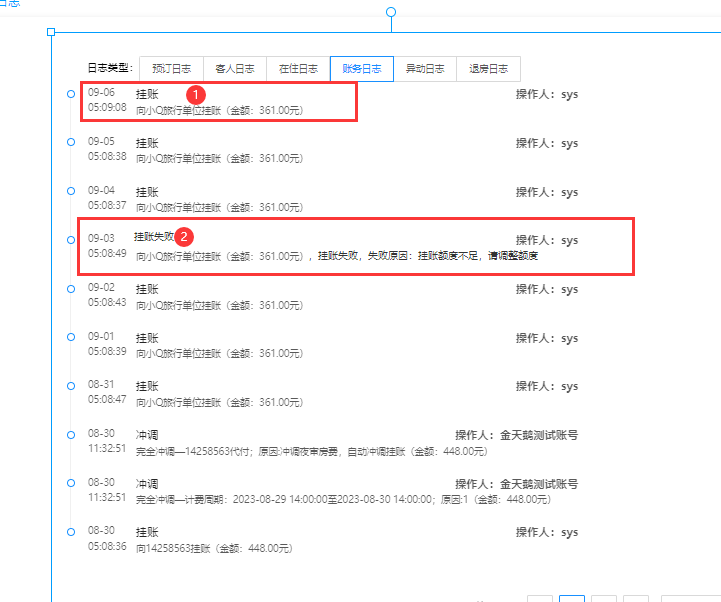
Task: Click the square corner handle of the panel
Action: point(51,32)
